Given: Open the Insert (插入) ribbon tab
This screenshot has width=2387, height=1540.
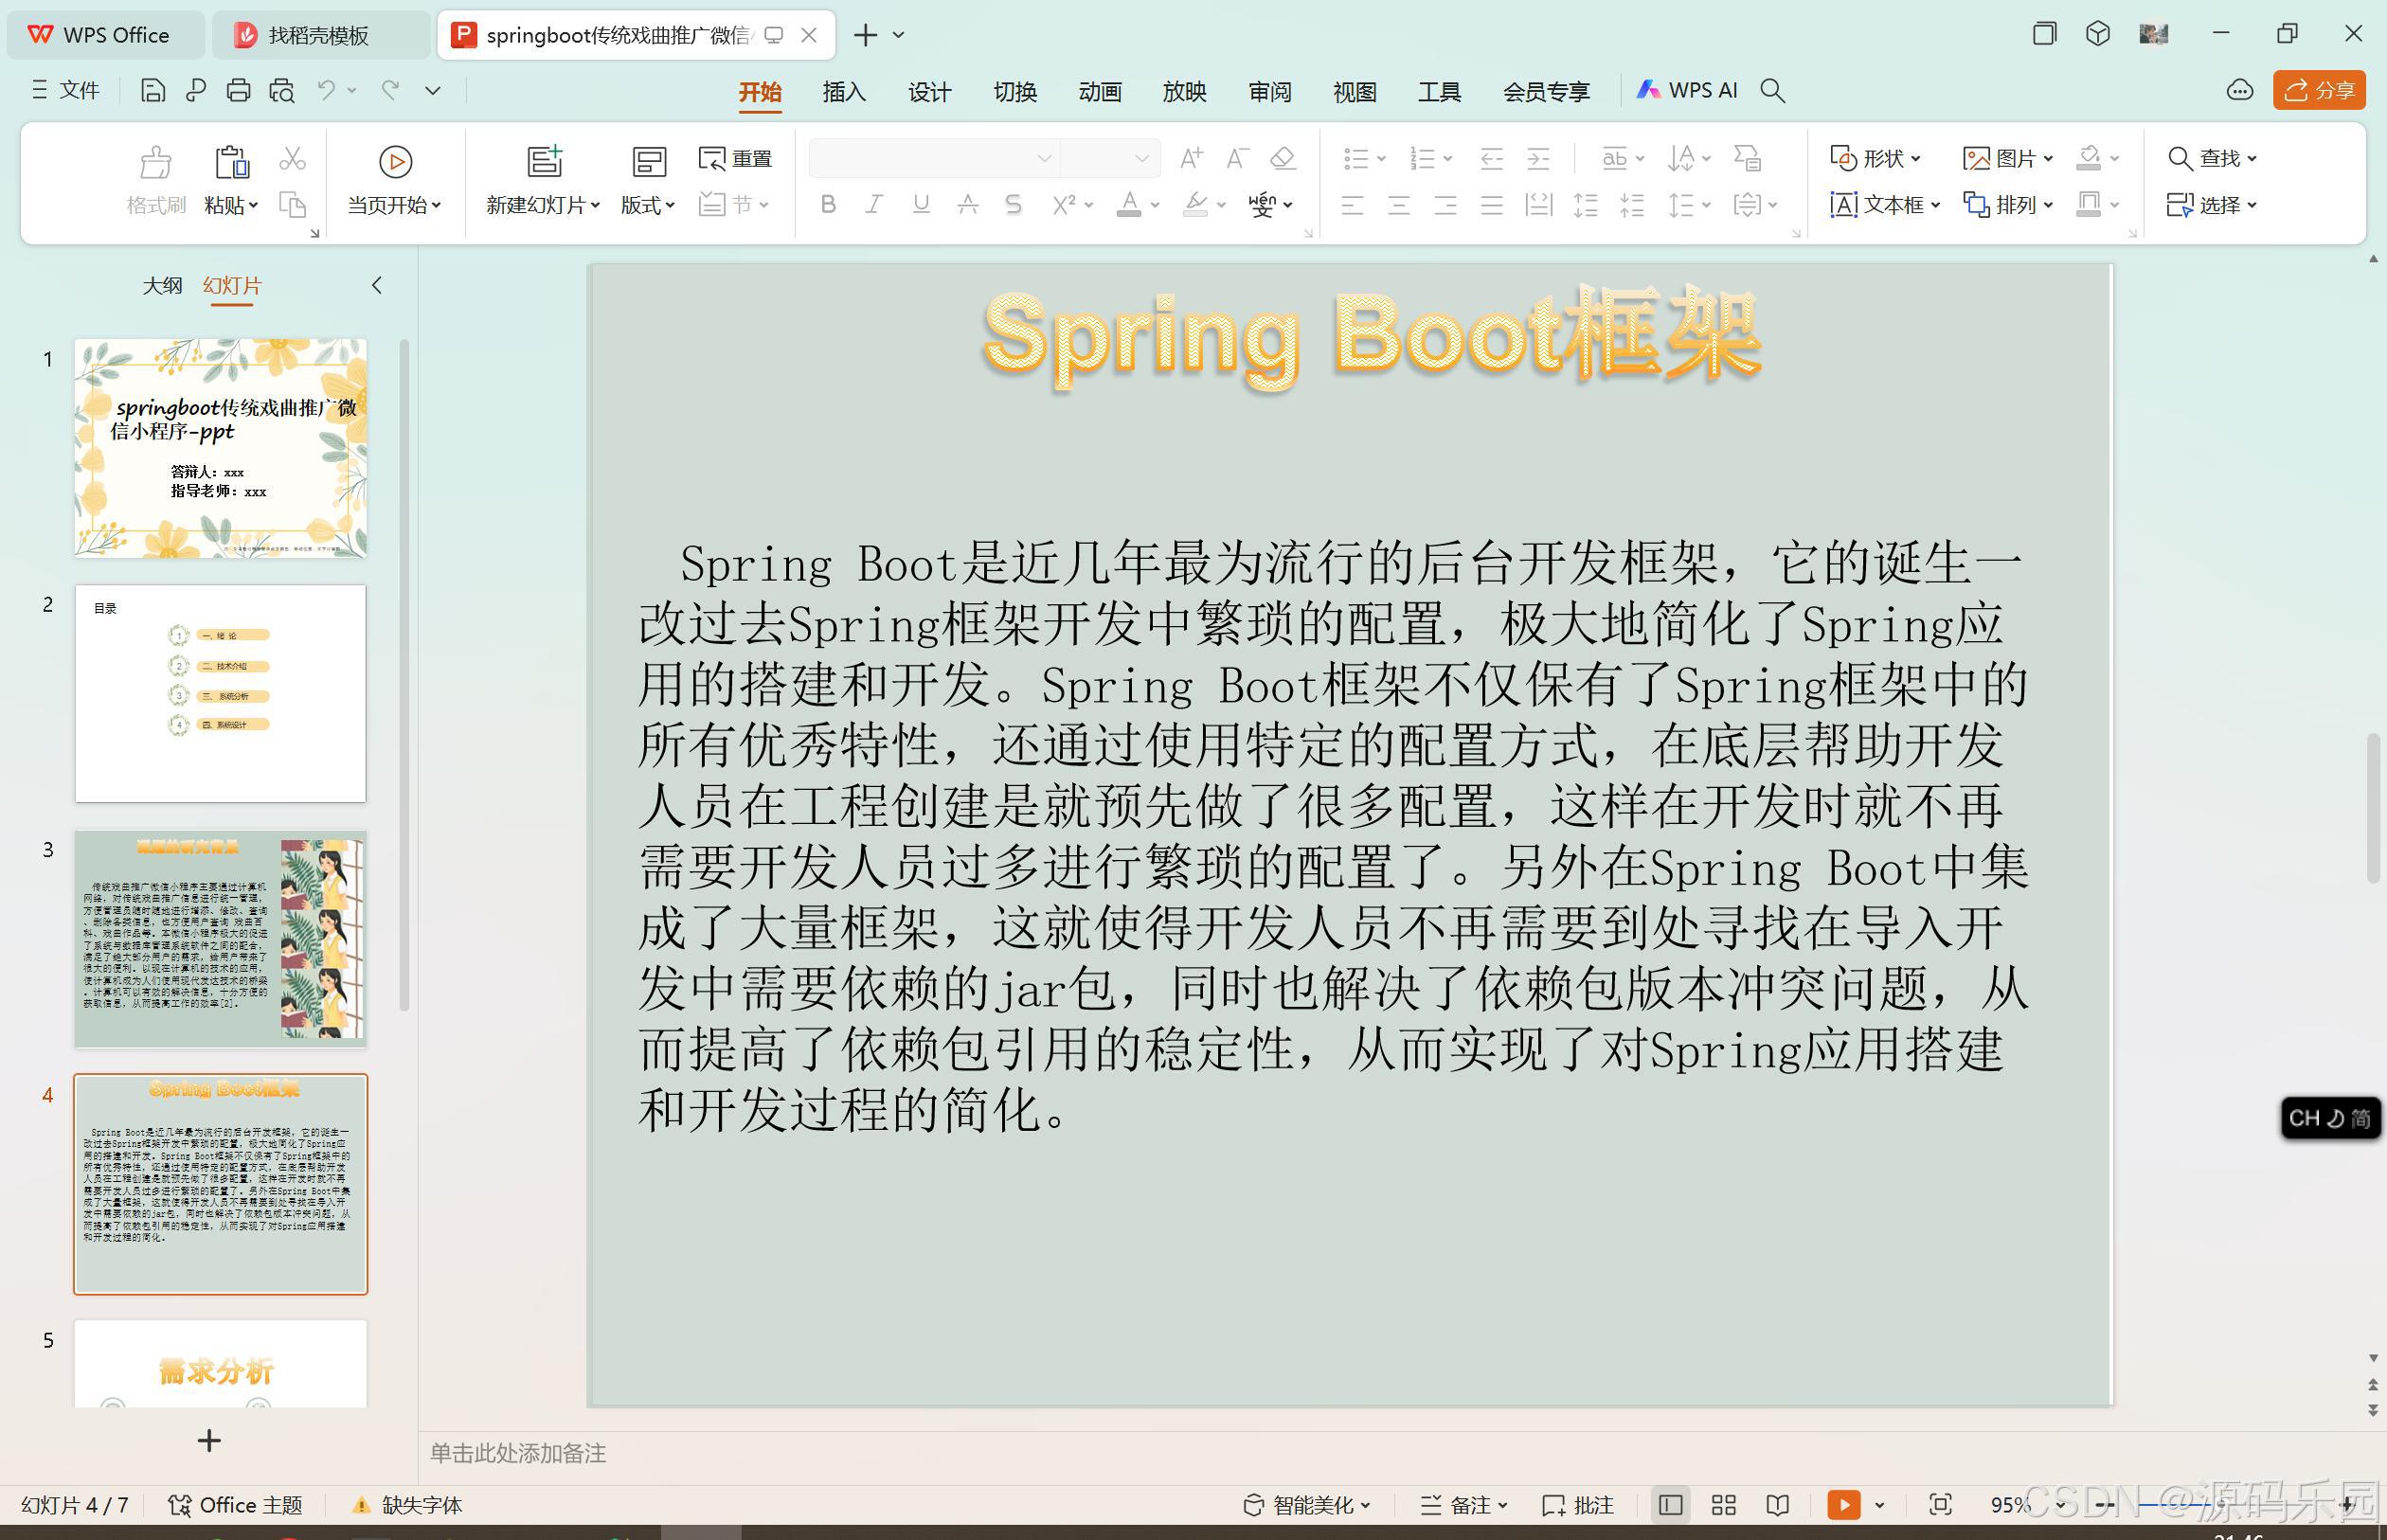Looking at the screenshot, I should tap(843, 92).
